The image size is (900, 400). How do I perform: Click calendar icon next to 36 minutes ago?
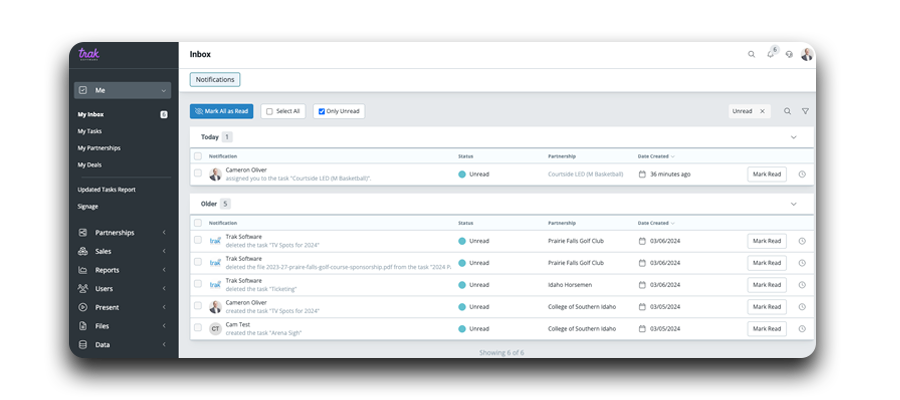[x=642, y=174]
